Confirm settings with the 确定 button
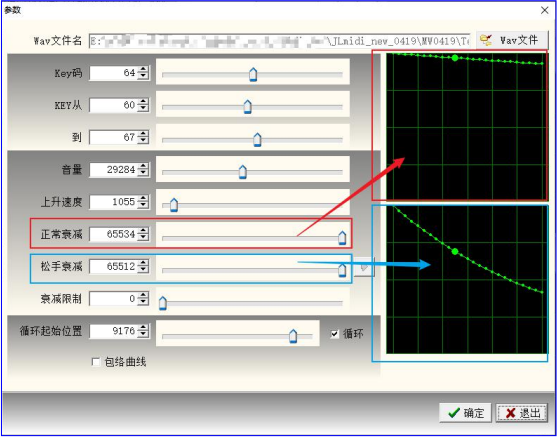Screen dimensions: 557x437 [465, 413]
